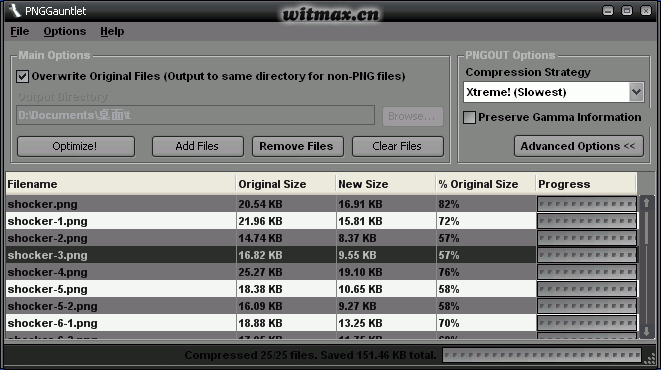Viewport: 661px width, 370px height.
Task: Collapse Advanced Options panel
Action: click(579, 146)
